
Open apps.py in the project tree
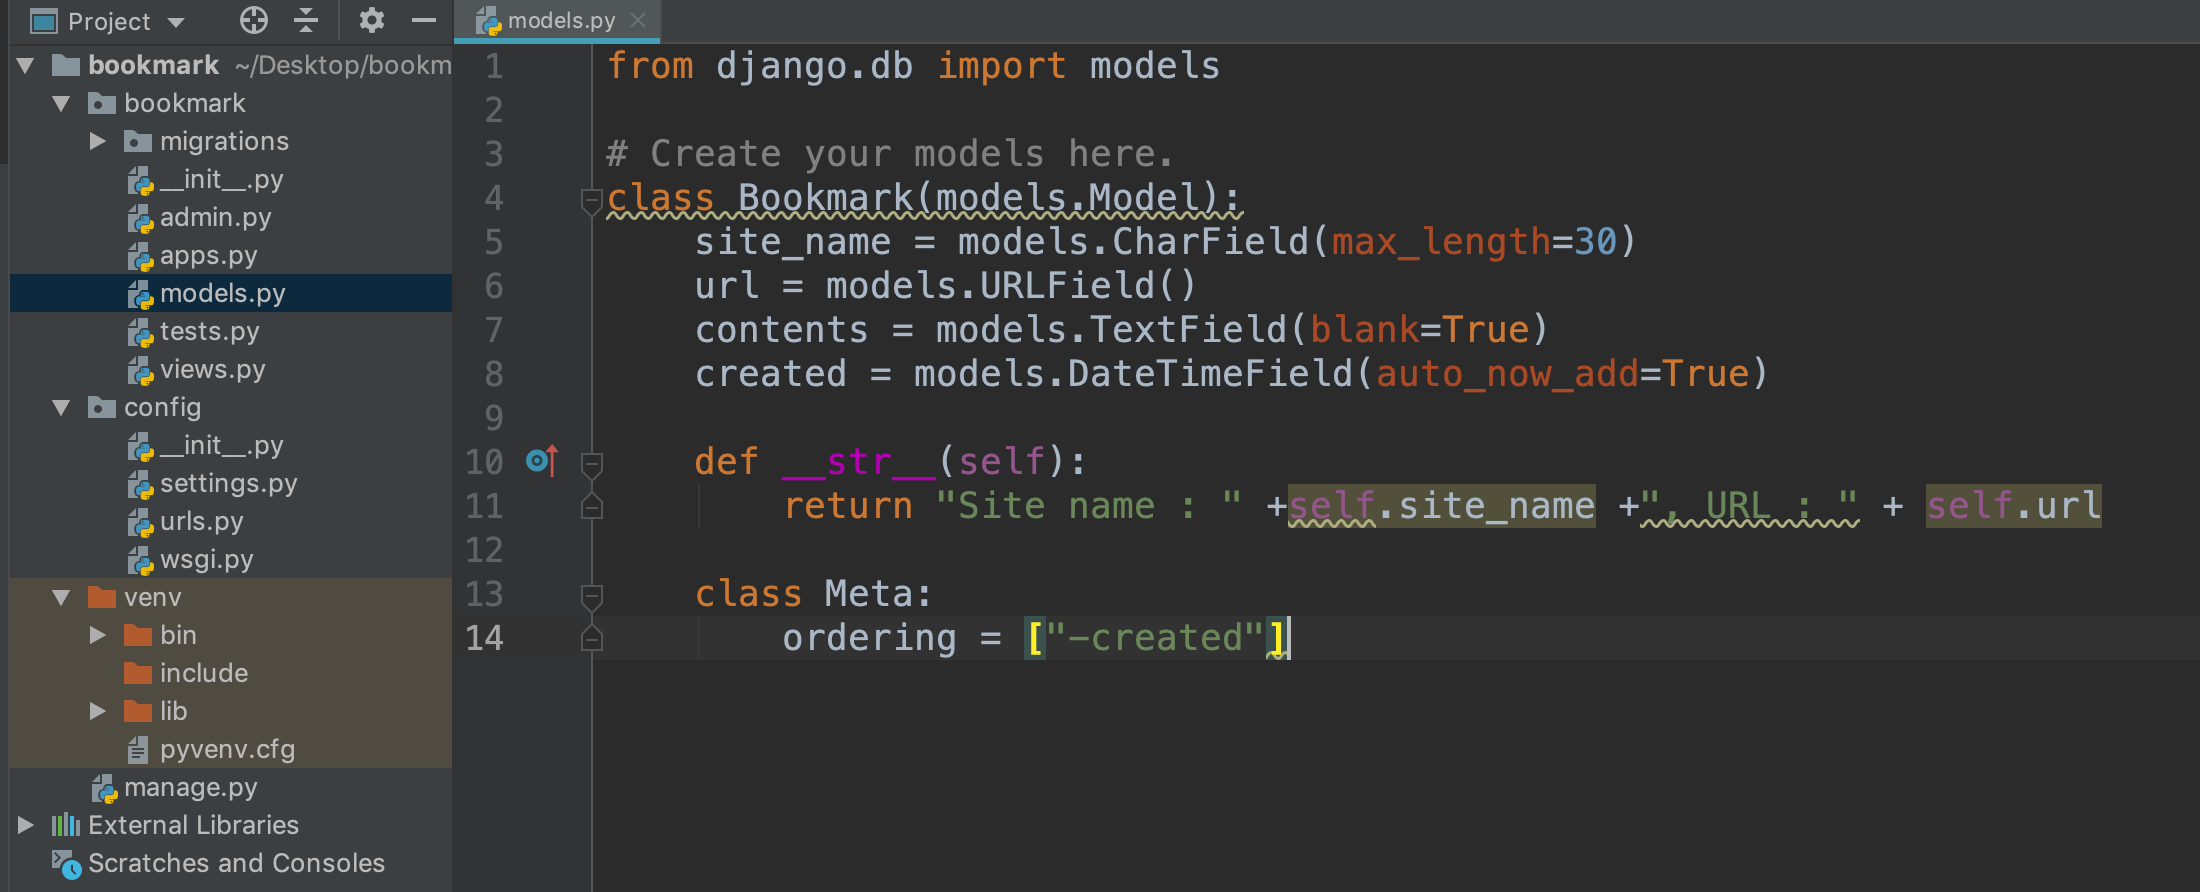click(208, 255)
